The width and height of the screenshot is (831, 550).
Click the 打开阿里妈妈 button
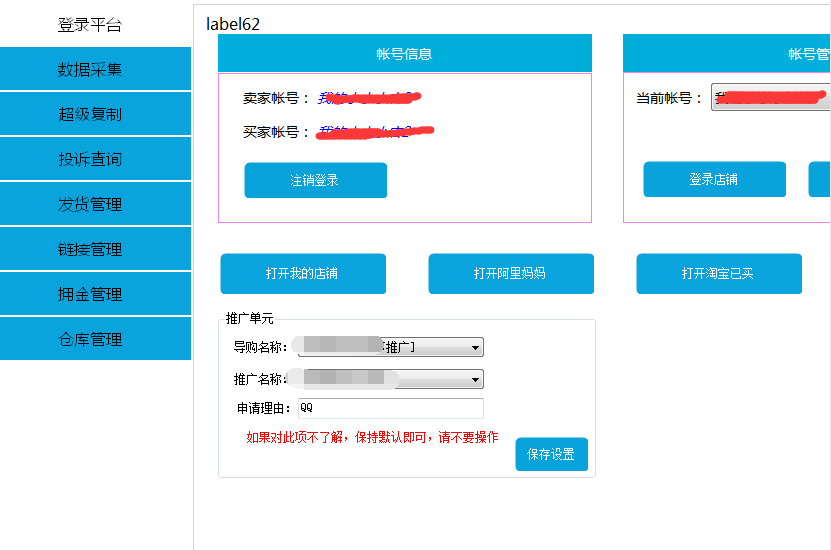[510, 273]
